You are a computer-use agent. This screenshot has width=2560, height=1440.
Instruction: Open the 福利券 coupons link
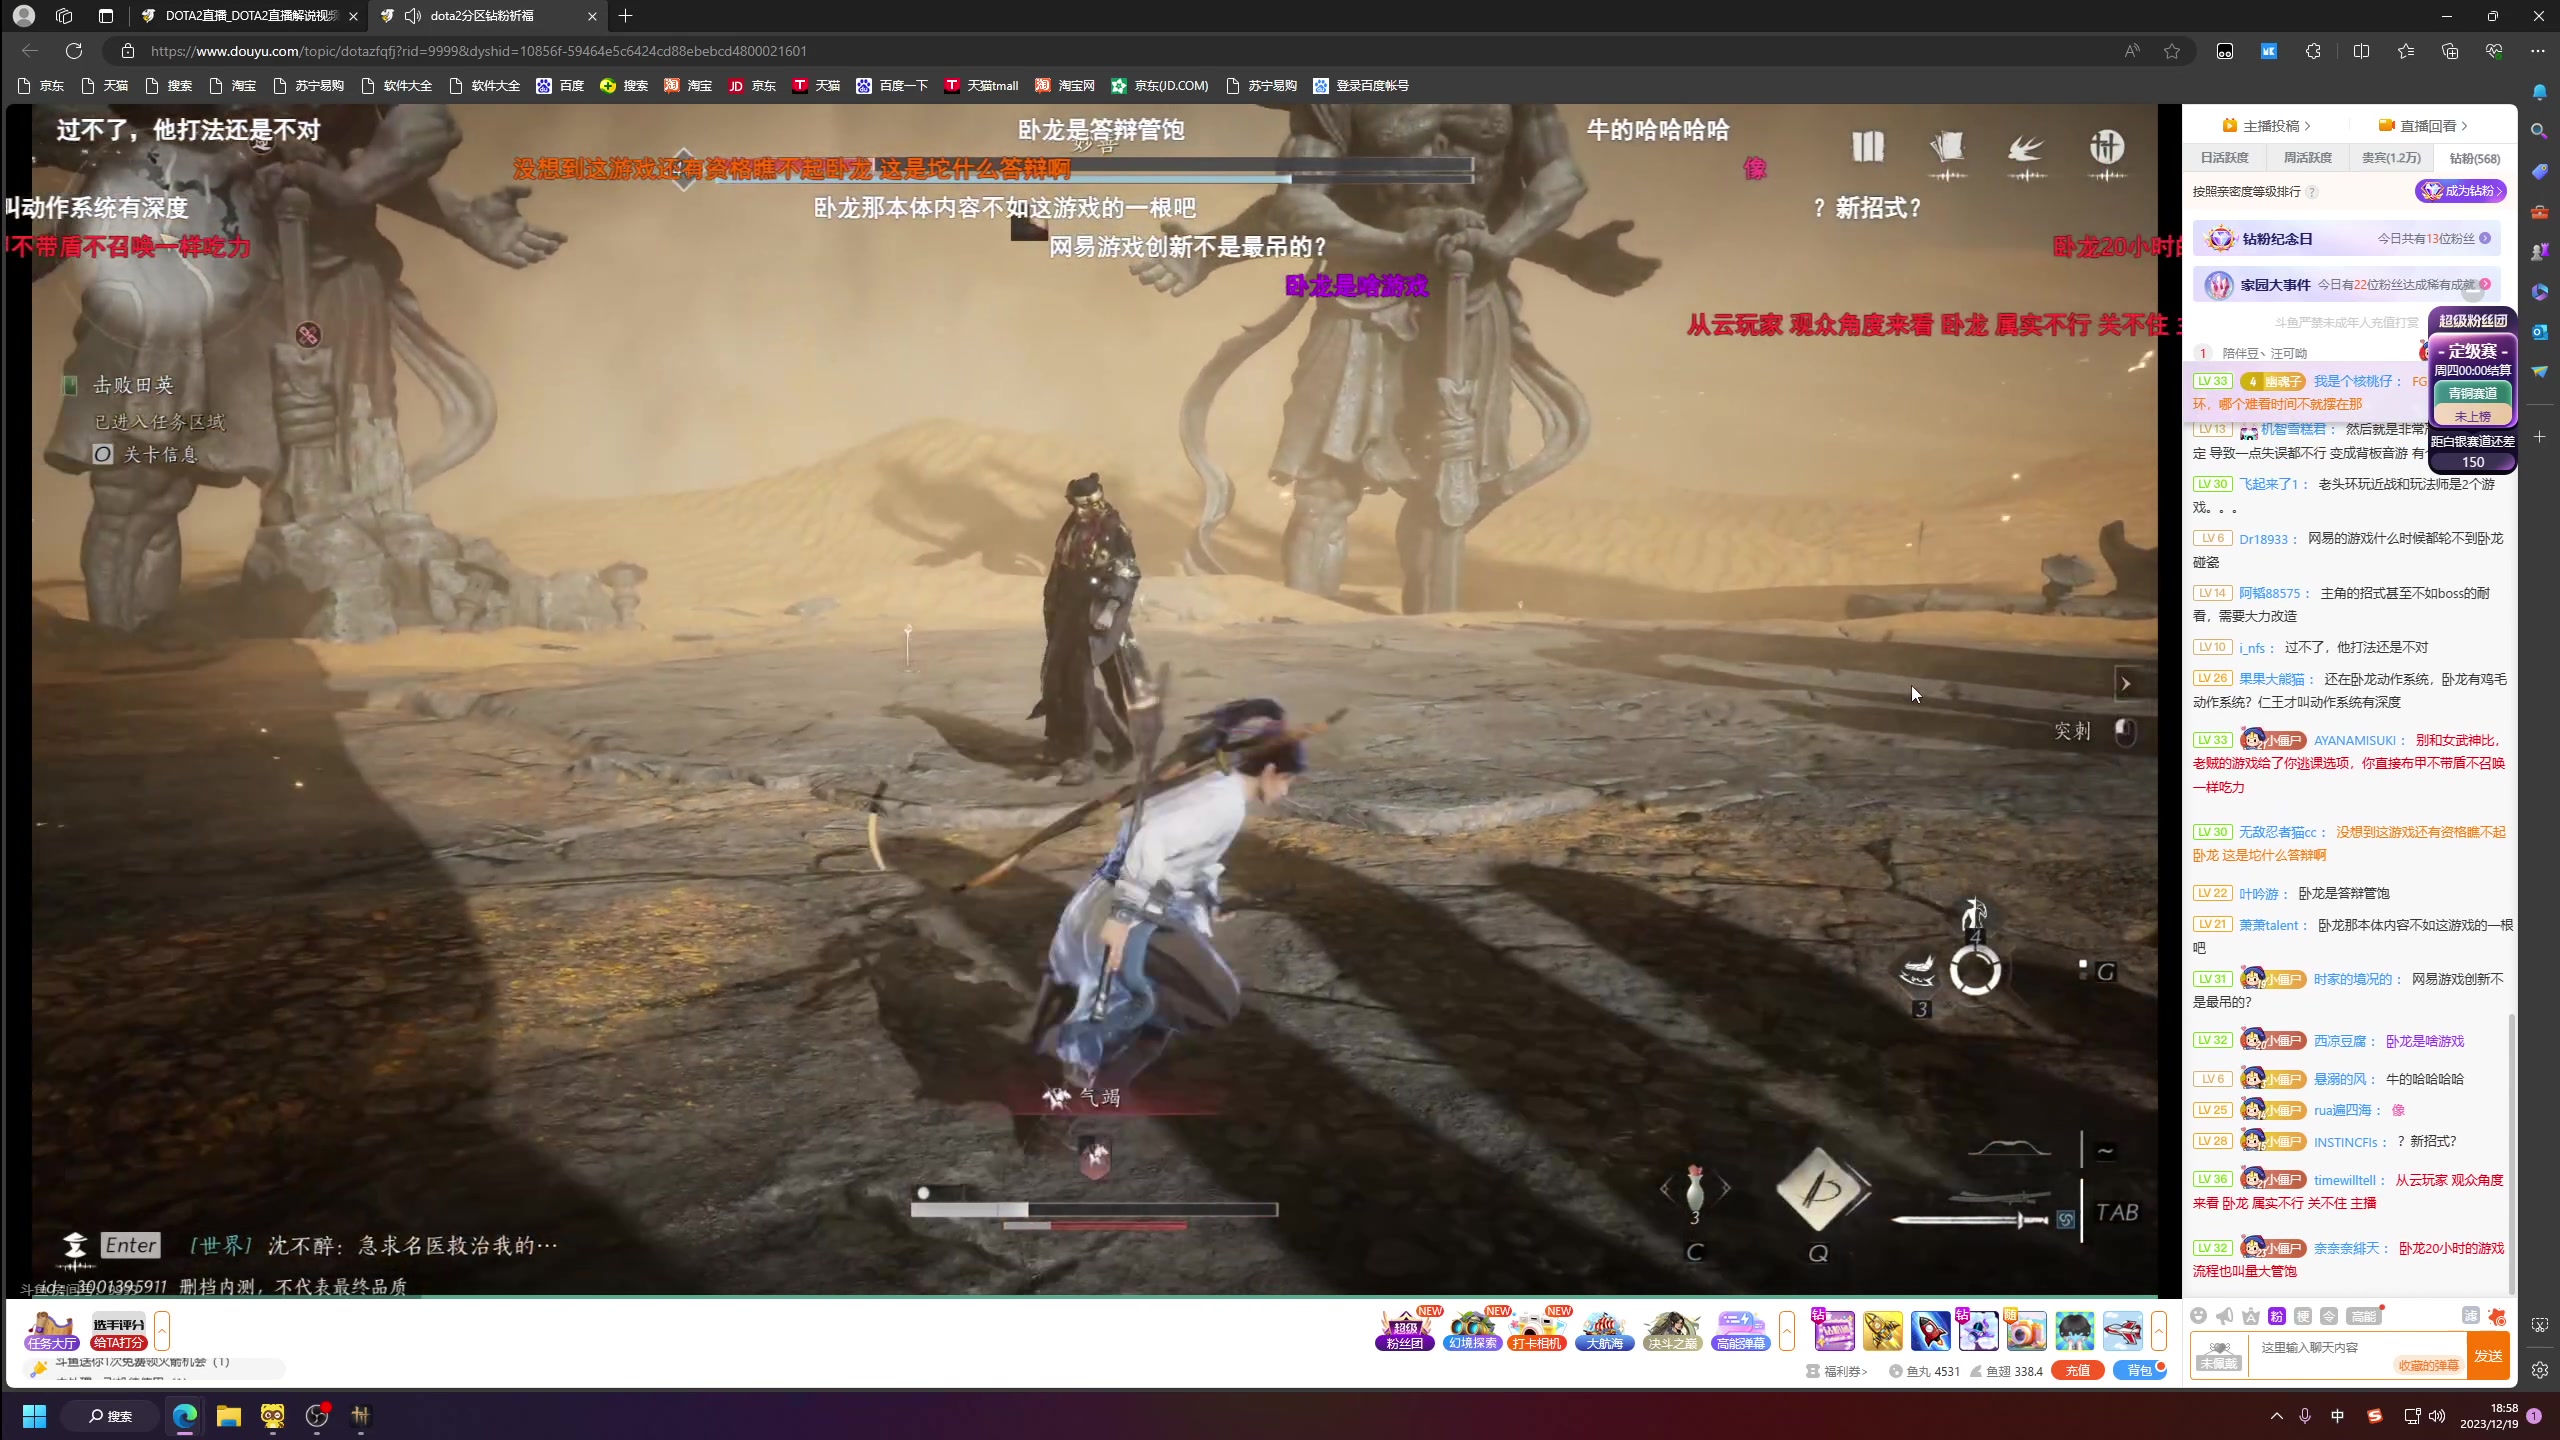pyautogui.click(x=1837, y=1371)
